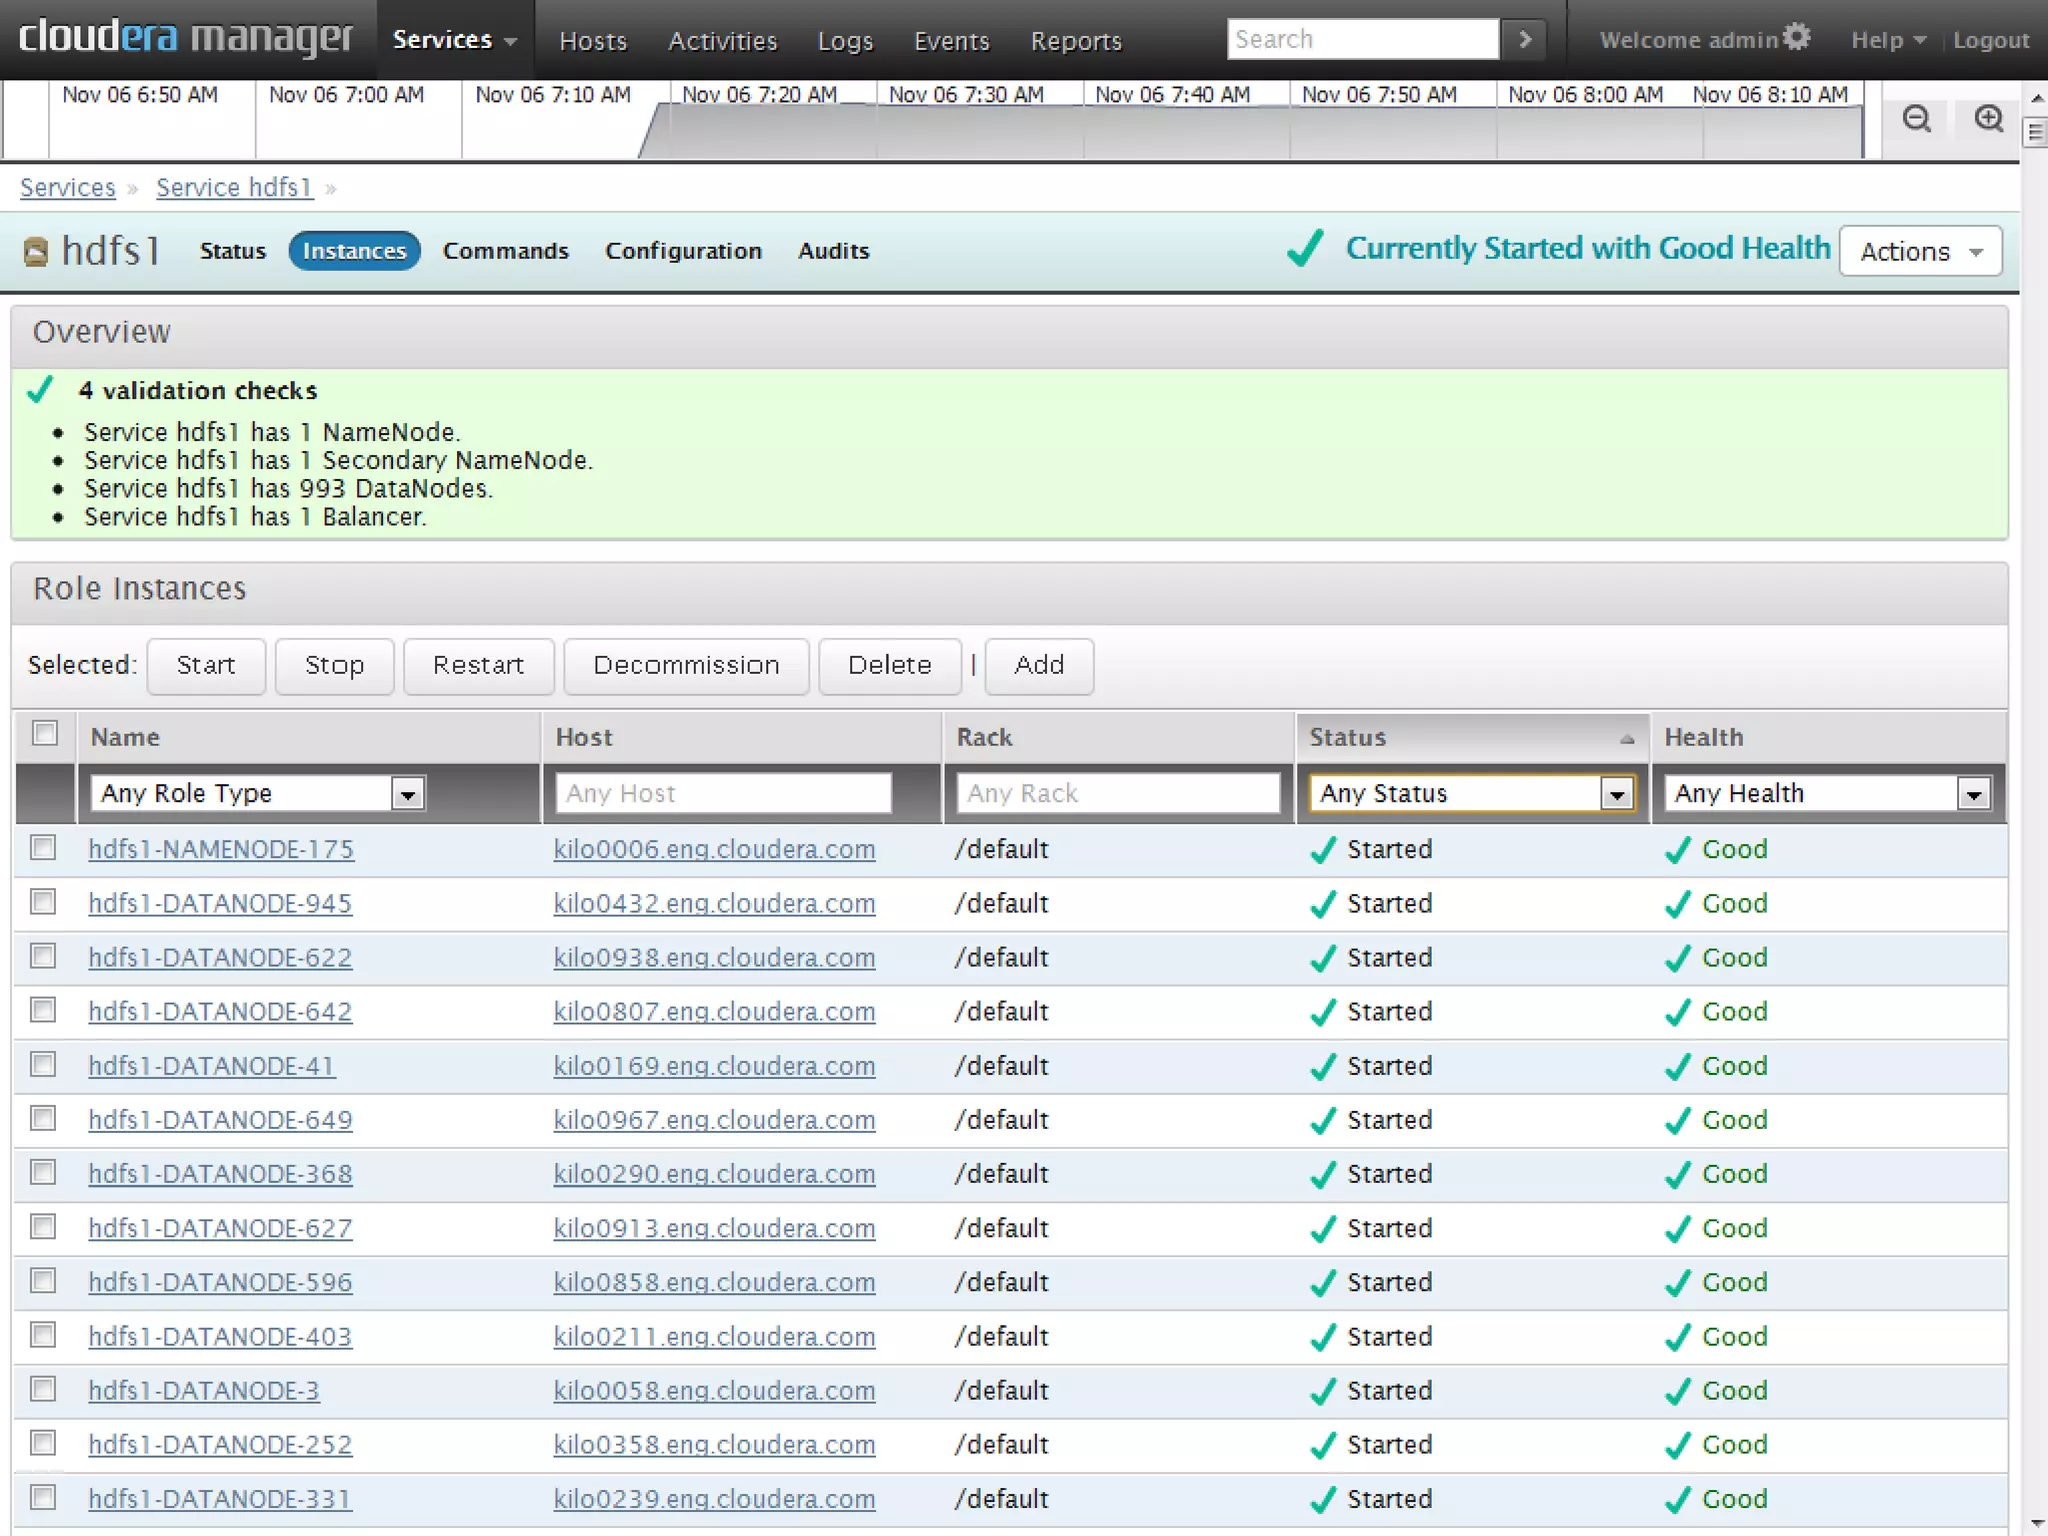2048x1536 pixels.
Task: Select the hdfs1-NAMENODE-175 checkbox
Action: (x=43, y=848)
